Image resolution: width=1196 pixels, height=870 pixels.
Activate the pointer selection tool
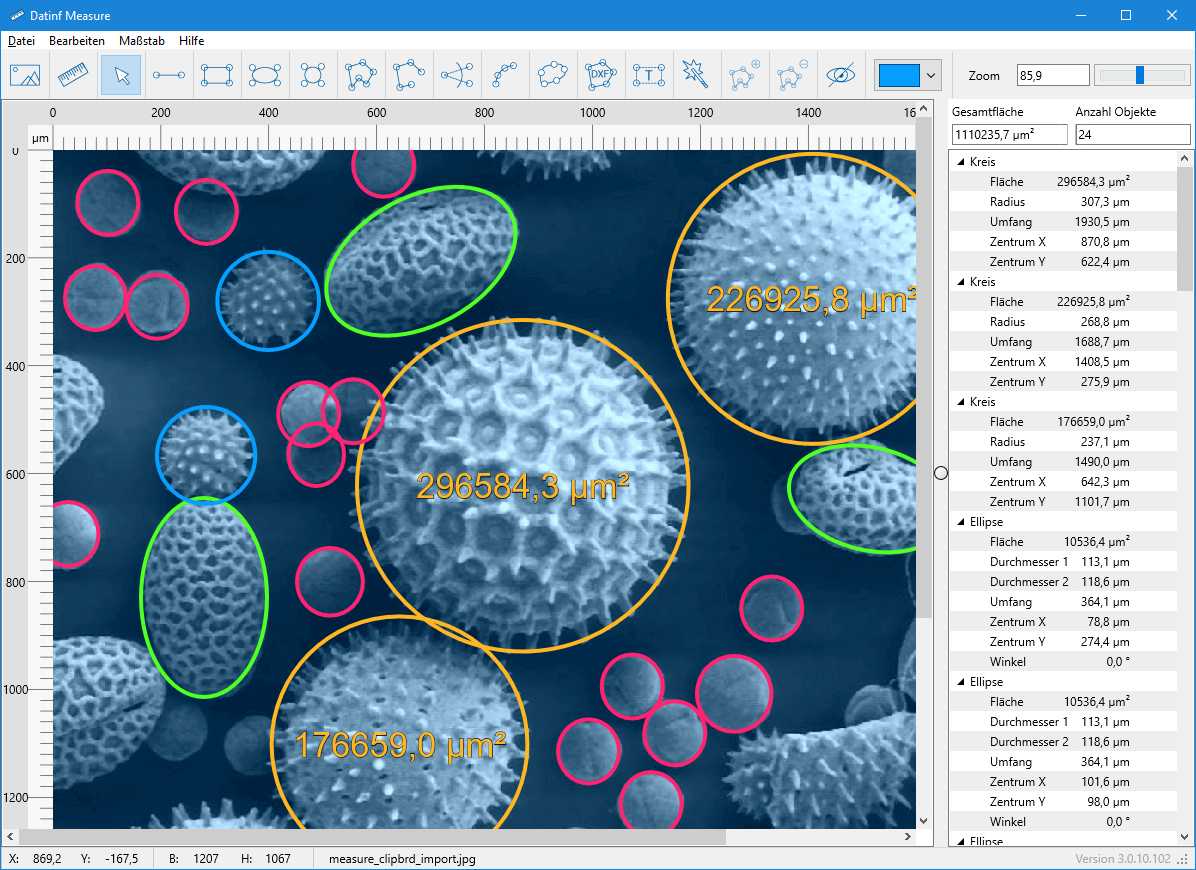121,75
